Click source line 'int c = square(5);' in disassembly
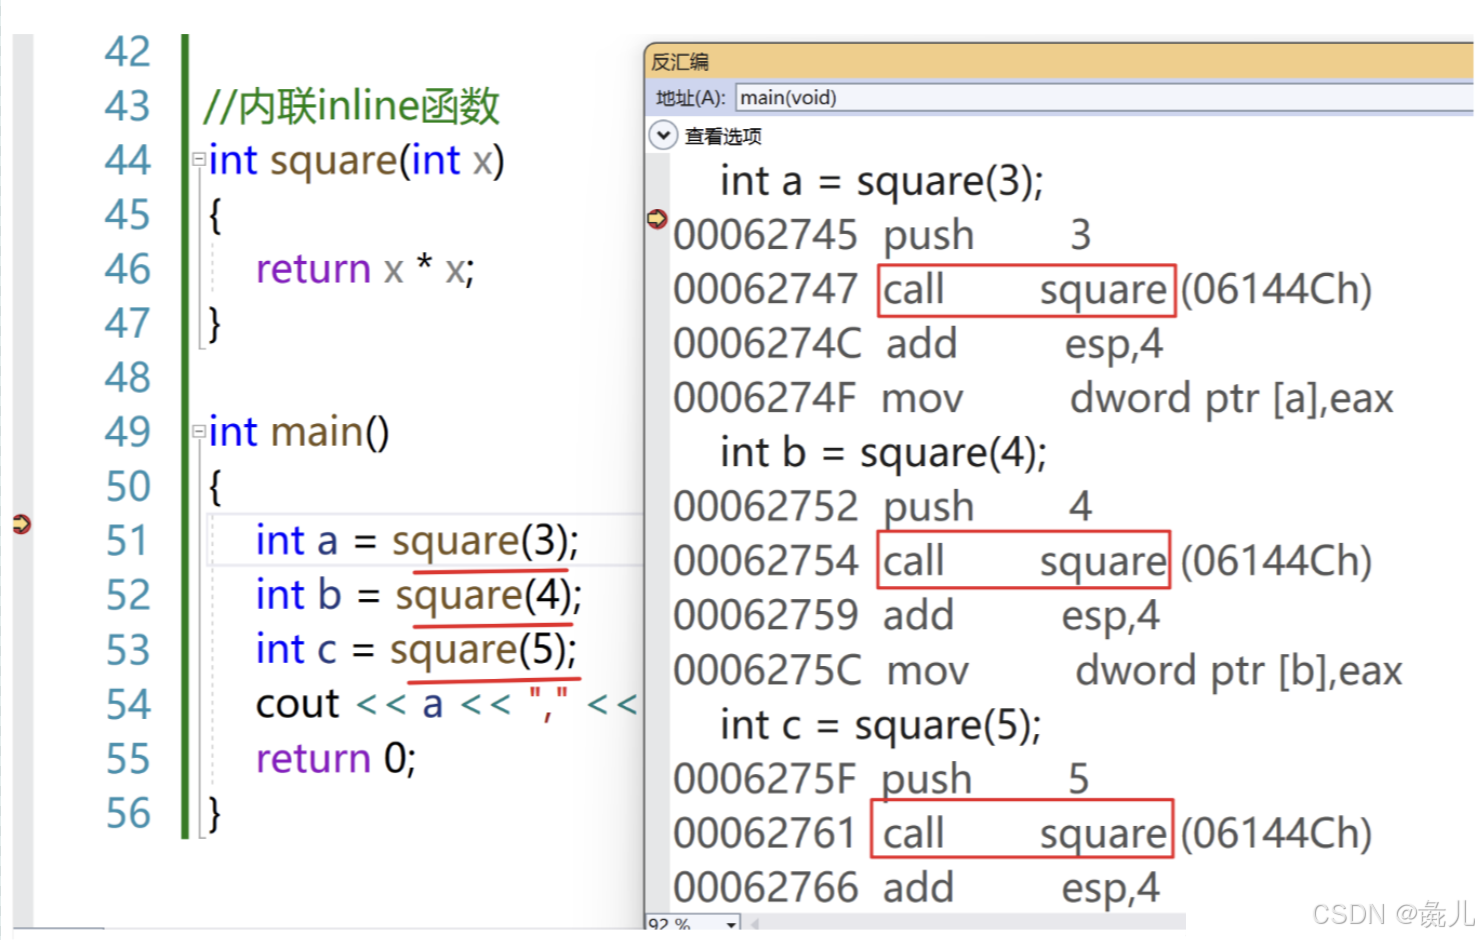The image size is (1479, 940). [880, 725]
